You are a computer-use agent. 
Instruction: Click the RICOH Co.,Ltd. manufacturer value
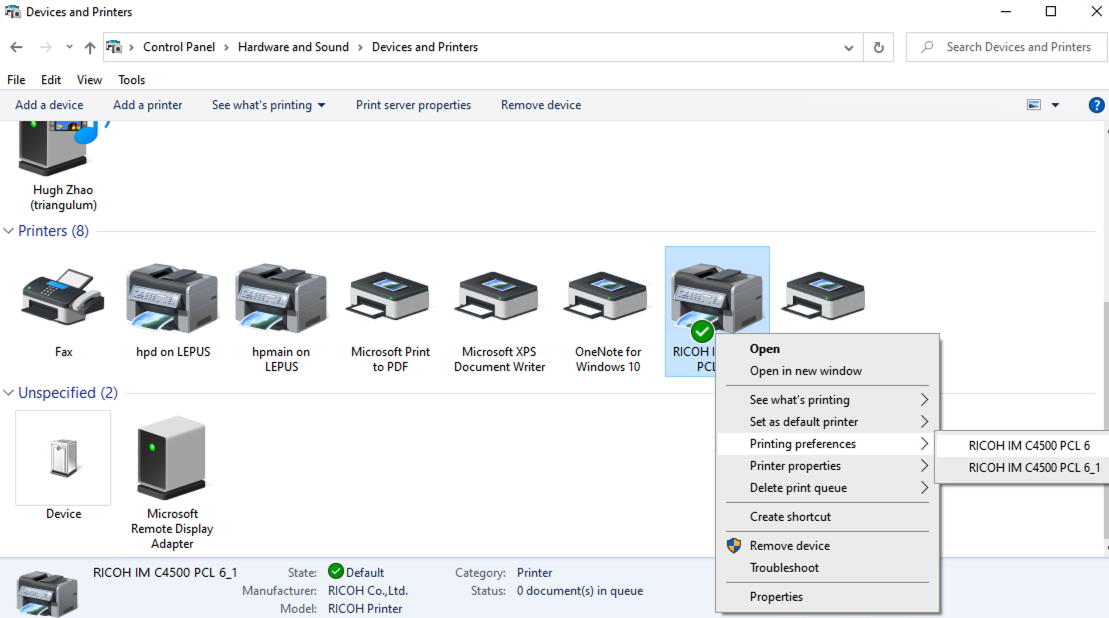tap(368, 591)
